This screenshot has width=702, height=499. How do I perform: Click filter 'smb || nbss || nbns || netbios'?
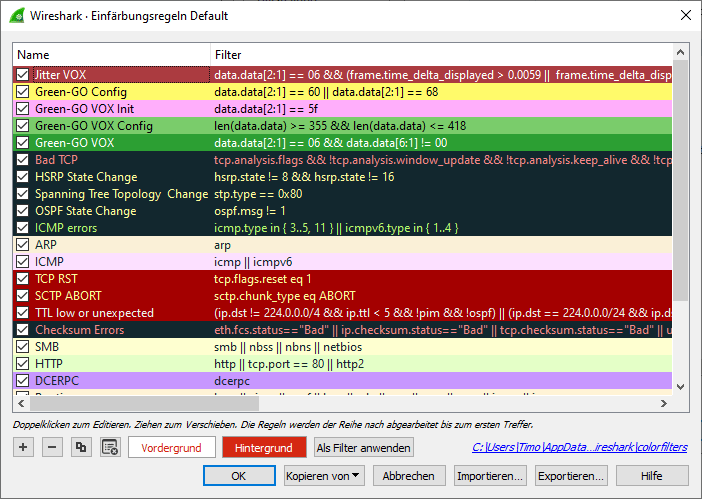pos(288,347)
